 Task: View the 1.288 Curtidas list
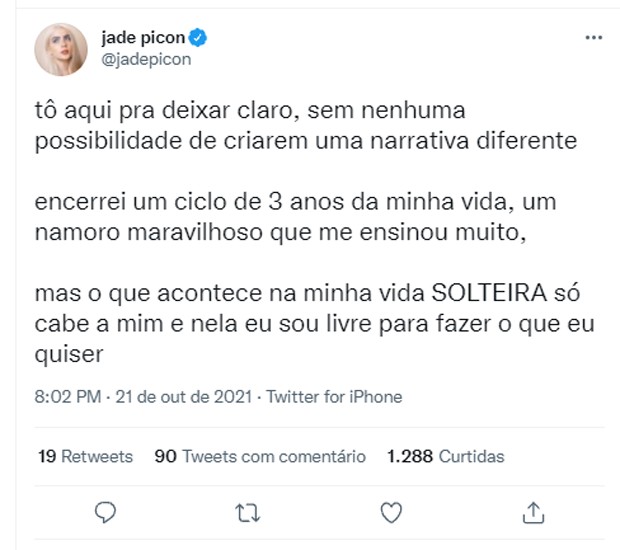click(445, 456)
